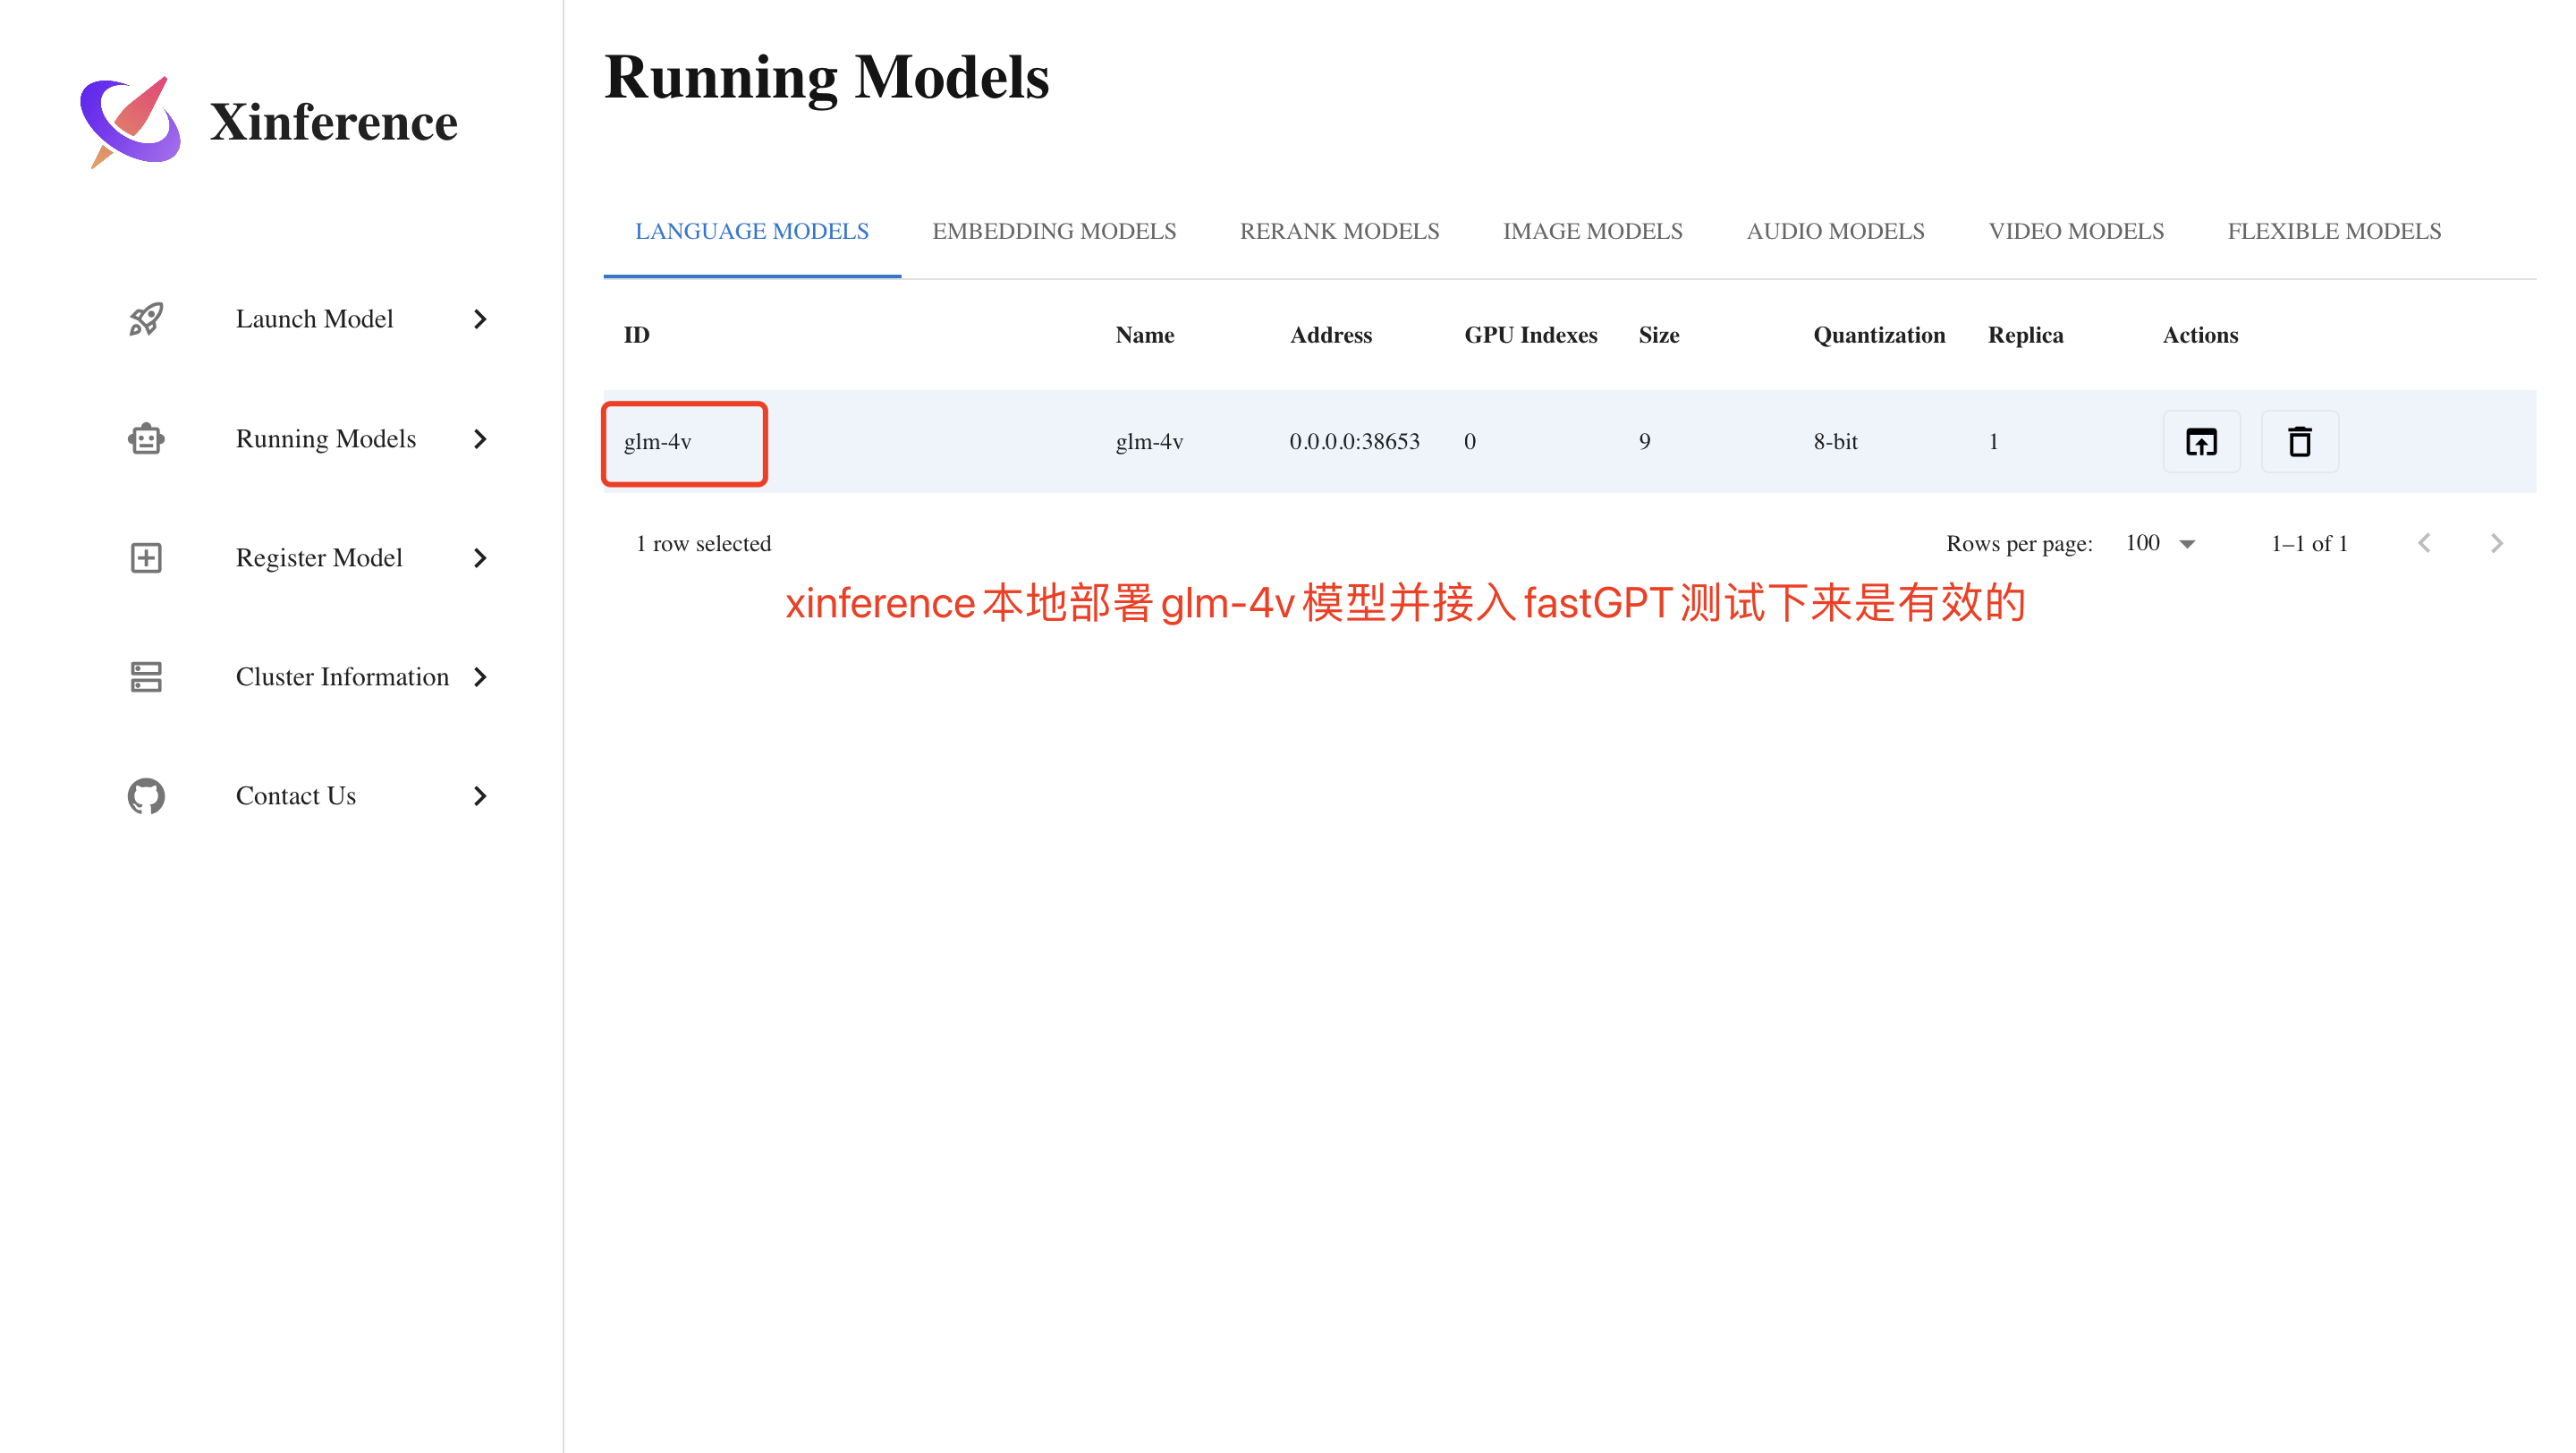Sort by the Replica column header
2576x1453 pixels.
coord(2025,335)
